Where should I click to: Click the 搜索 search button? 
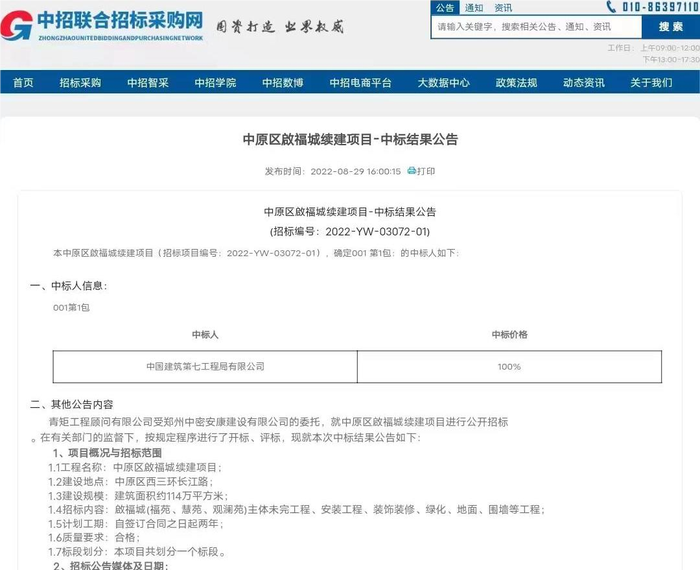(671, 27)
